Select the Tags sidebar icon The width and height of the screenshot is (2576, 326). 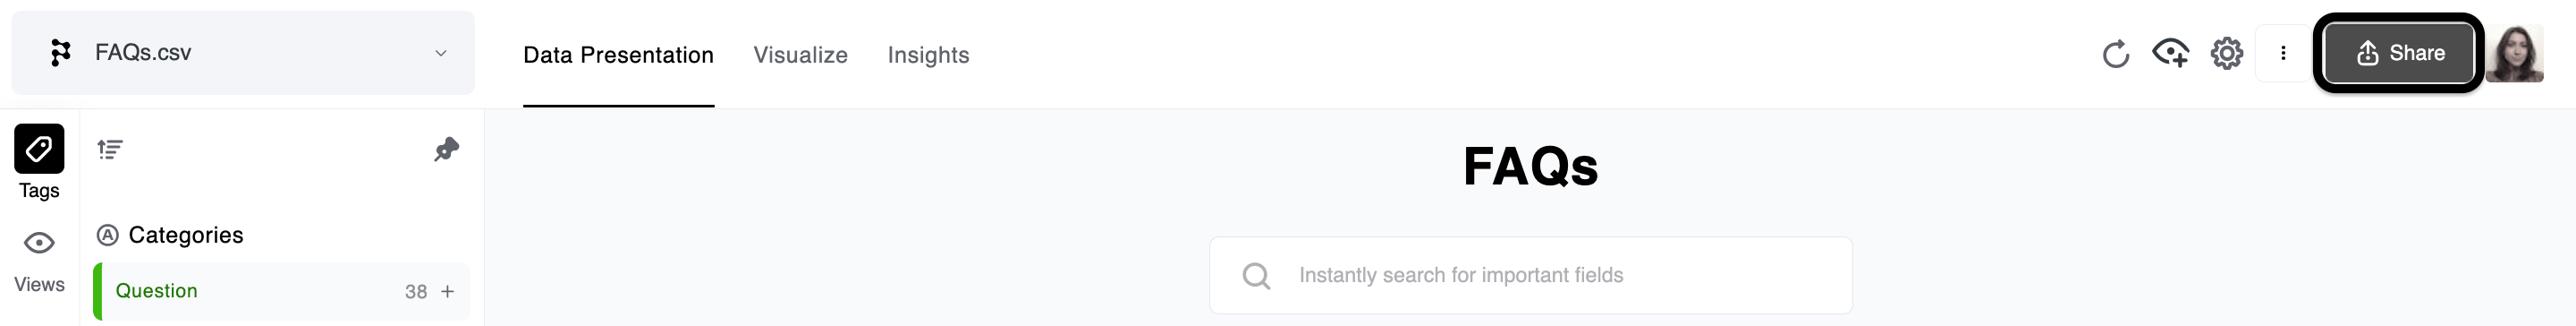39,149
